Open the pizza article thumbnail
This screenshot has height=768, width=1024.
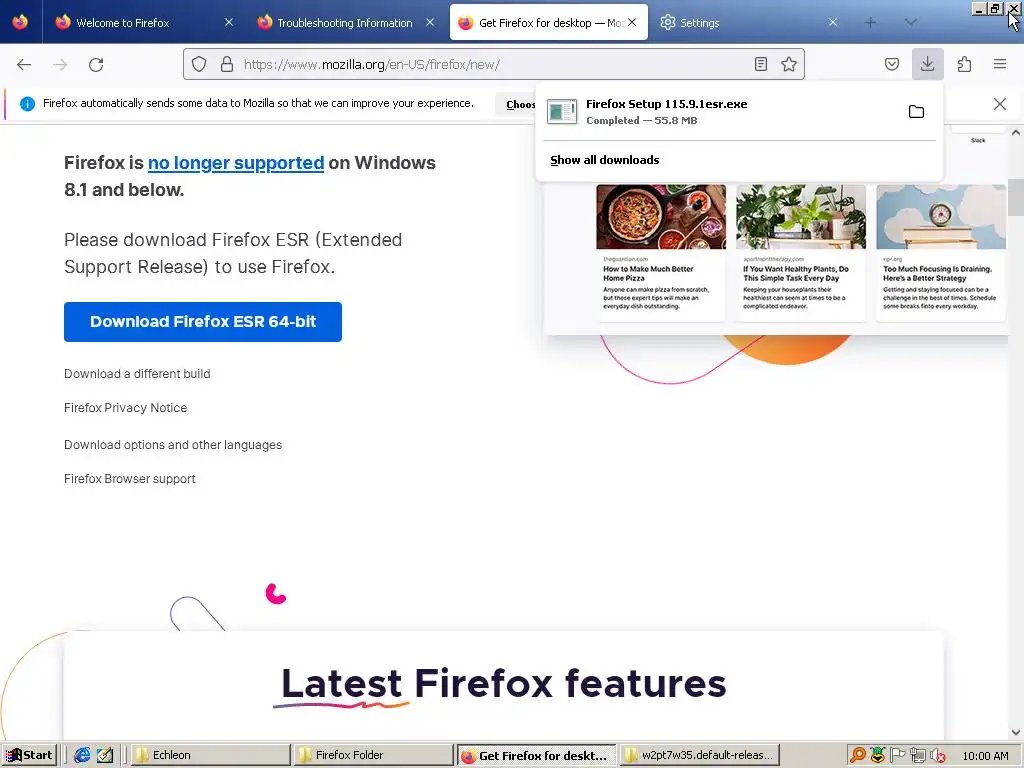[661, 216]
